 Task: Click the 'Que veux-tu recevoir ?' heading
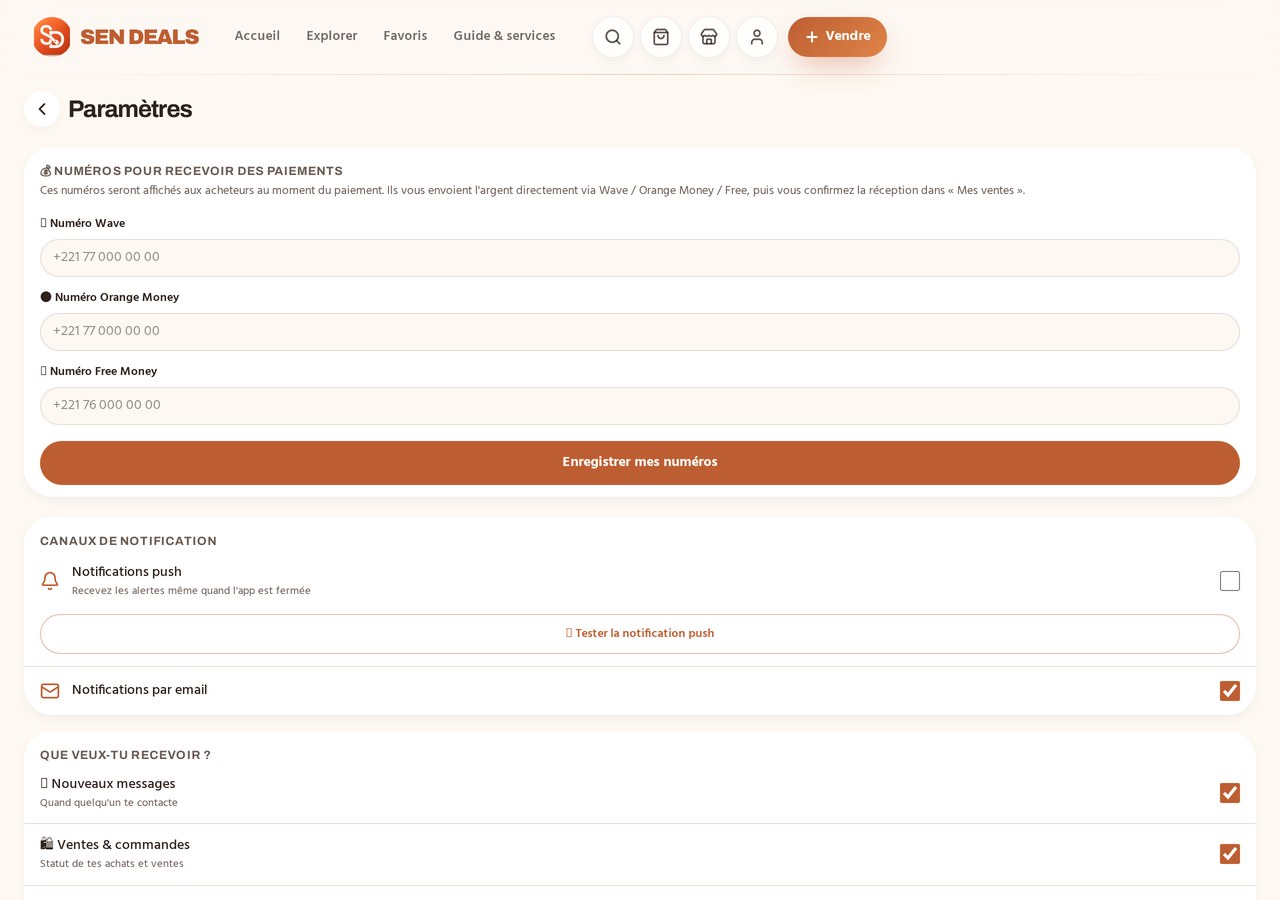coord(125,755)
